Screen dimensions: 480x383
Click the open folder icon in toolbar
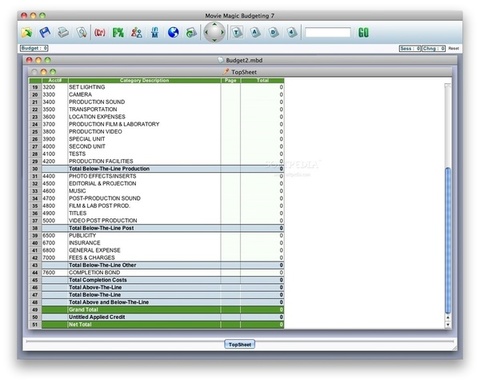coord(27,32)
